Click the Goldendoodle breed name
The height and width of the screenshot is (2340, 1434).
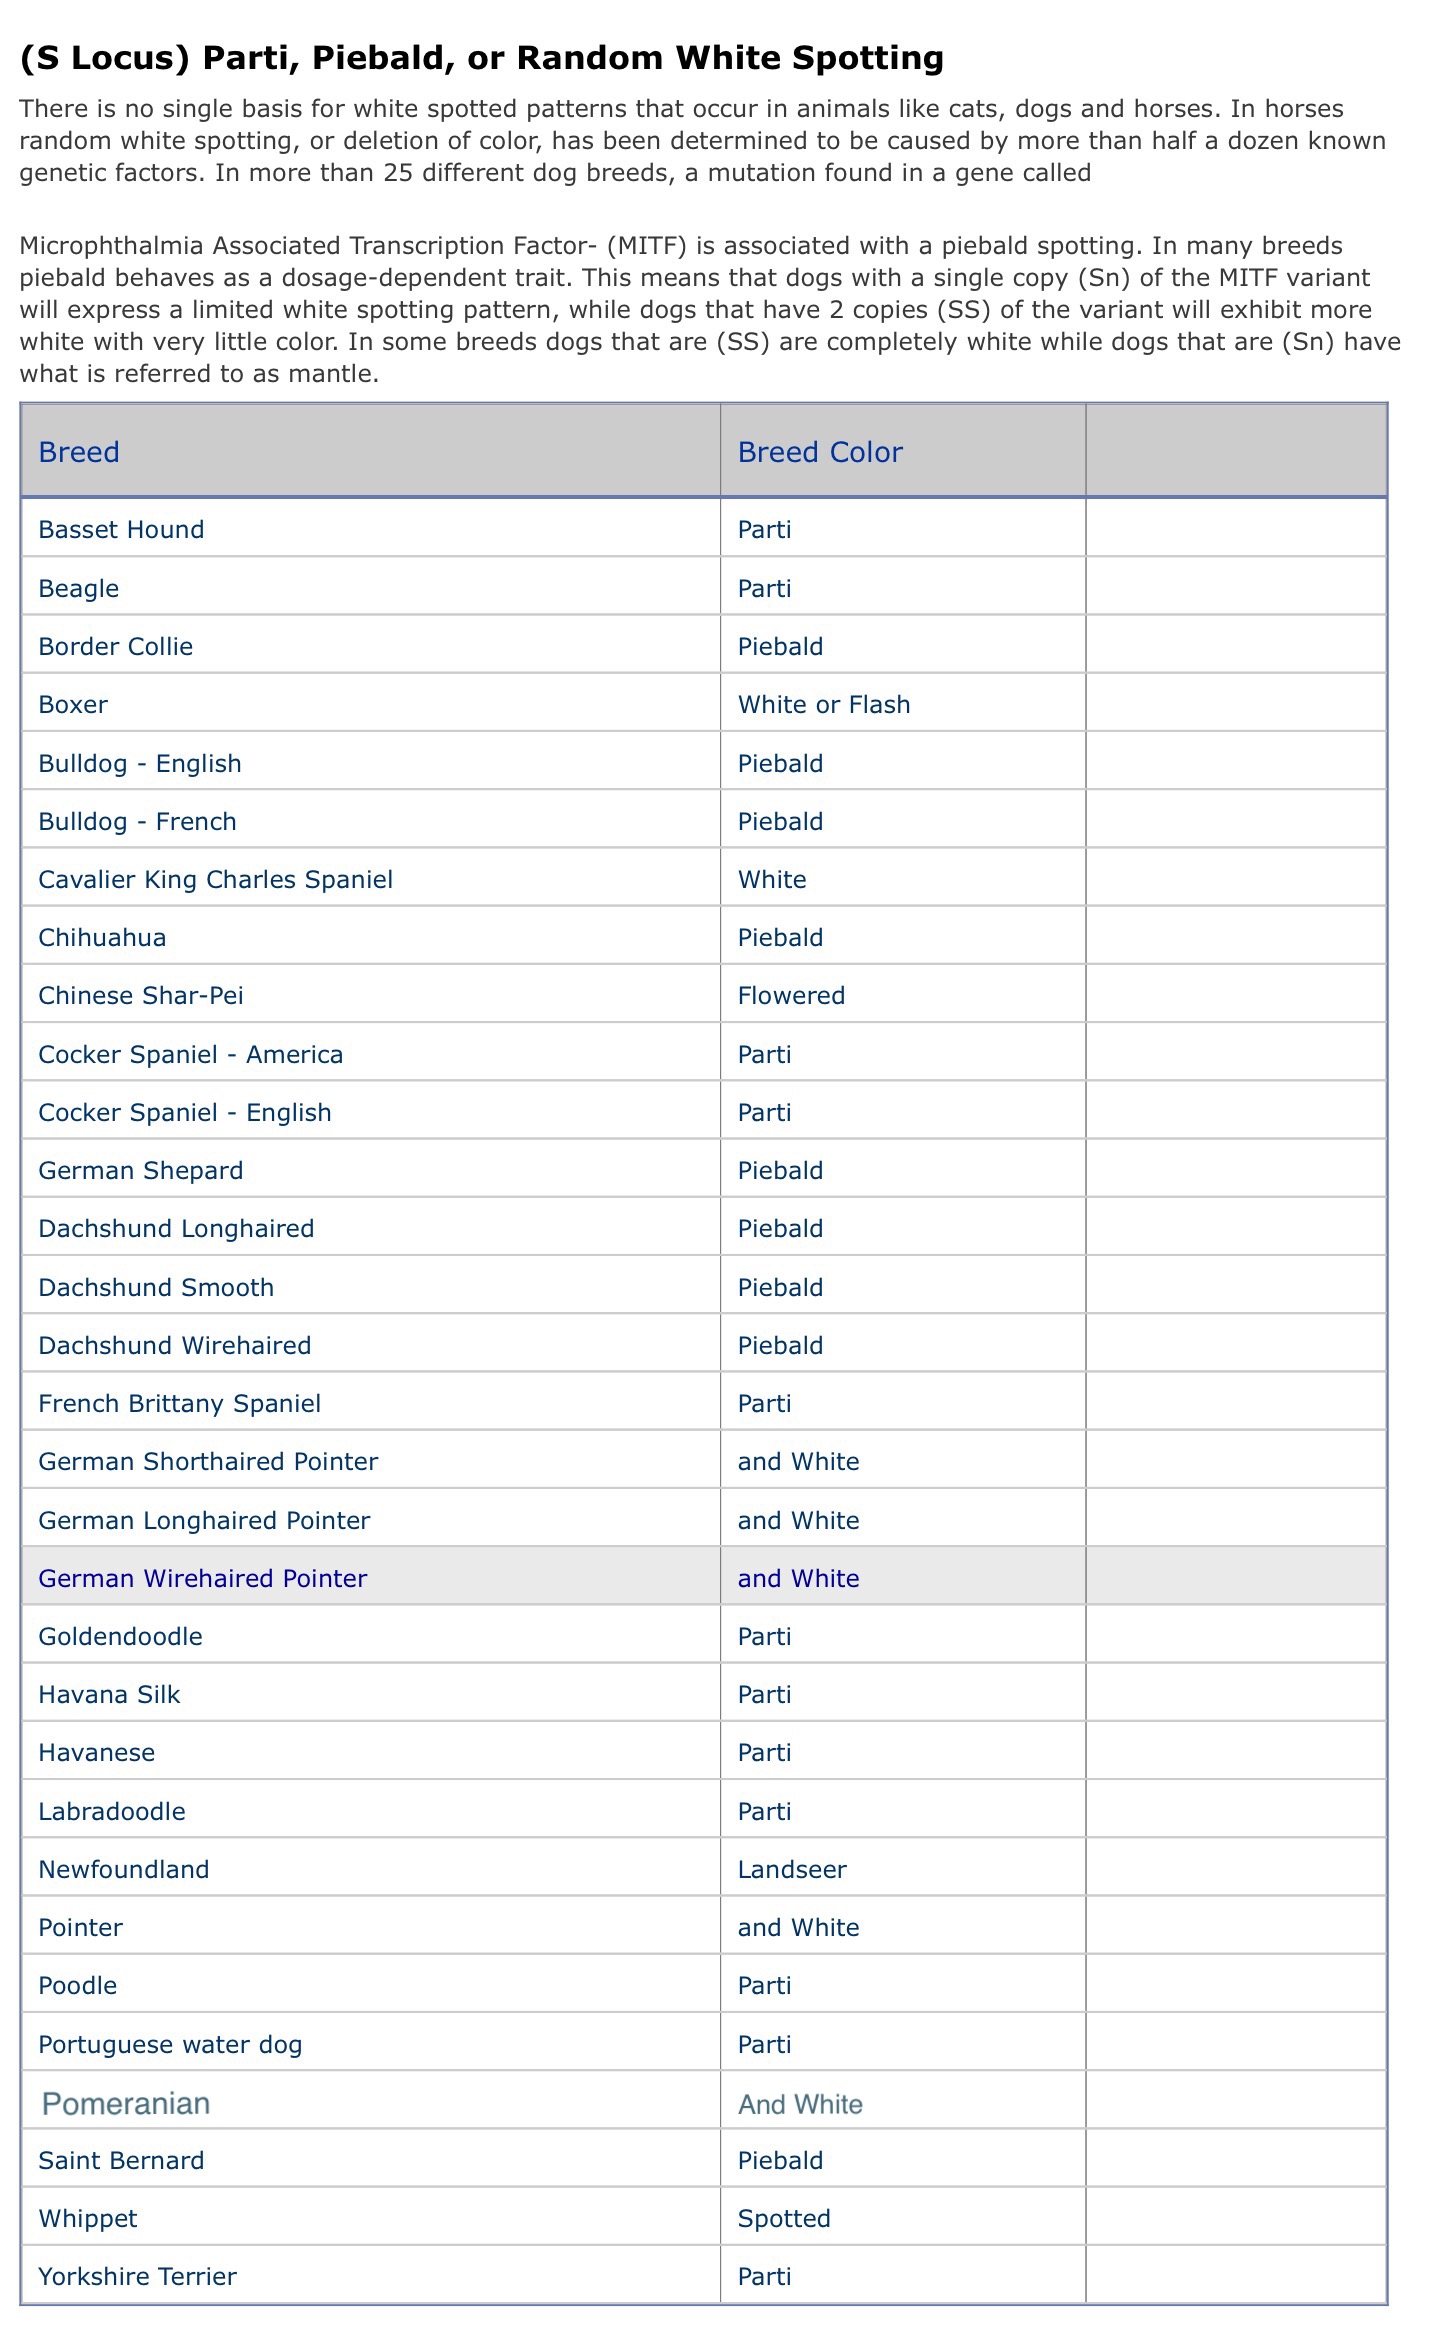(120, 1636)
